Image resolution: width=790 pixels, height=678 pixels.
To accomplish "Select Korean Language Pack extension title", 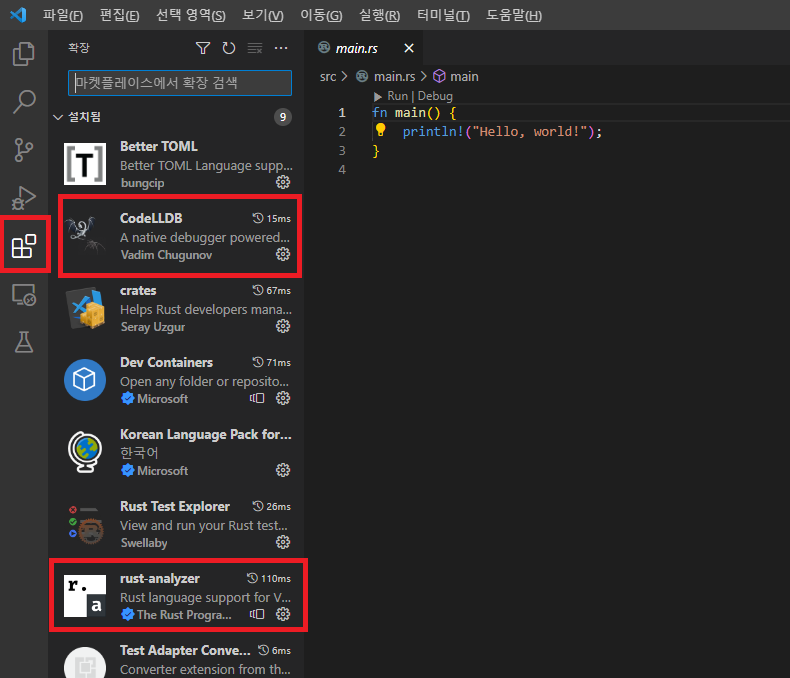I will 206,435.
